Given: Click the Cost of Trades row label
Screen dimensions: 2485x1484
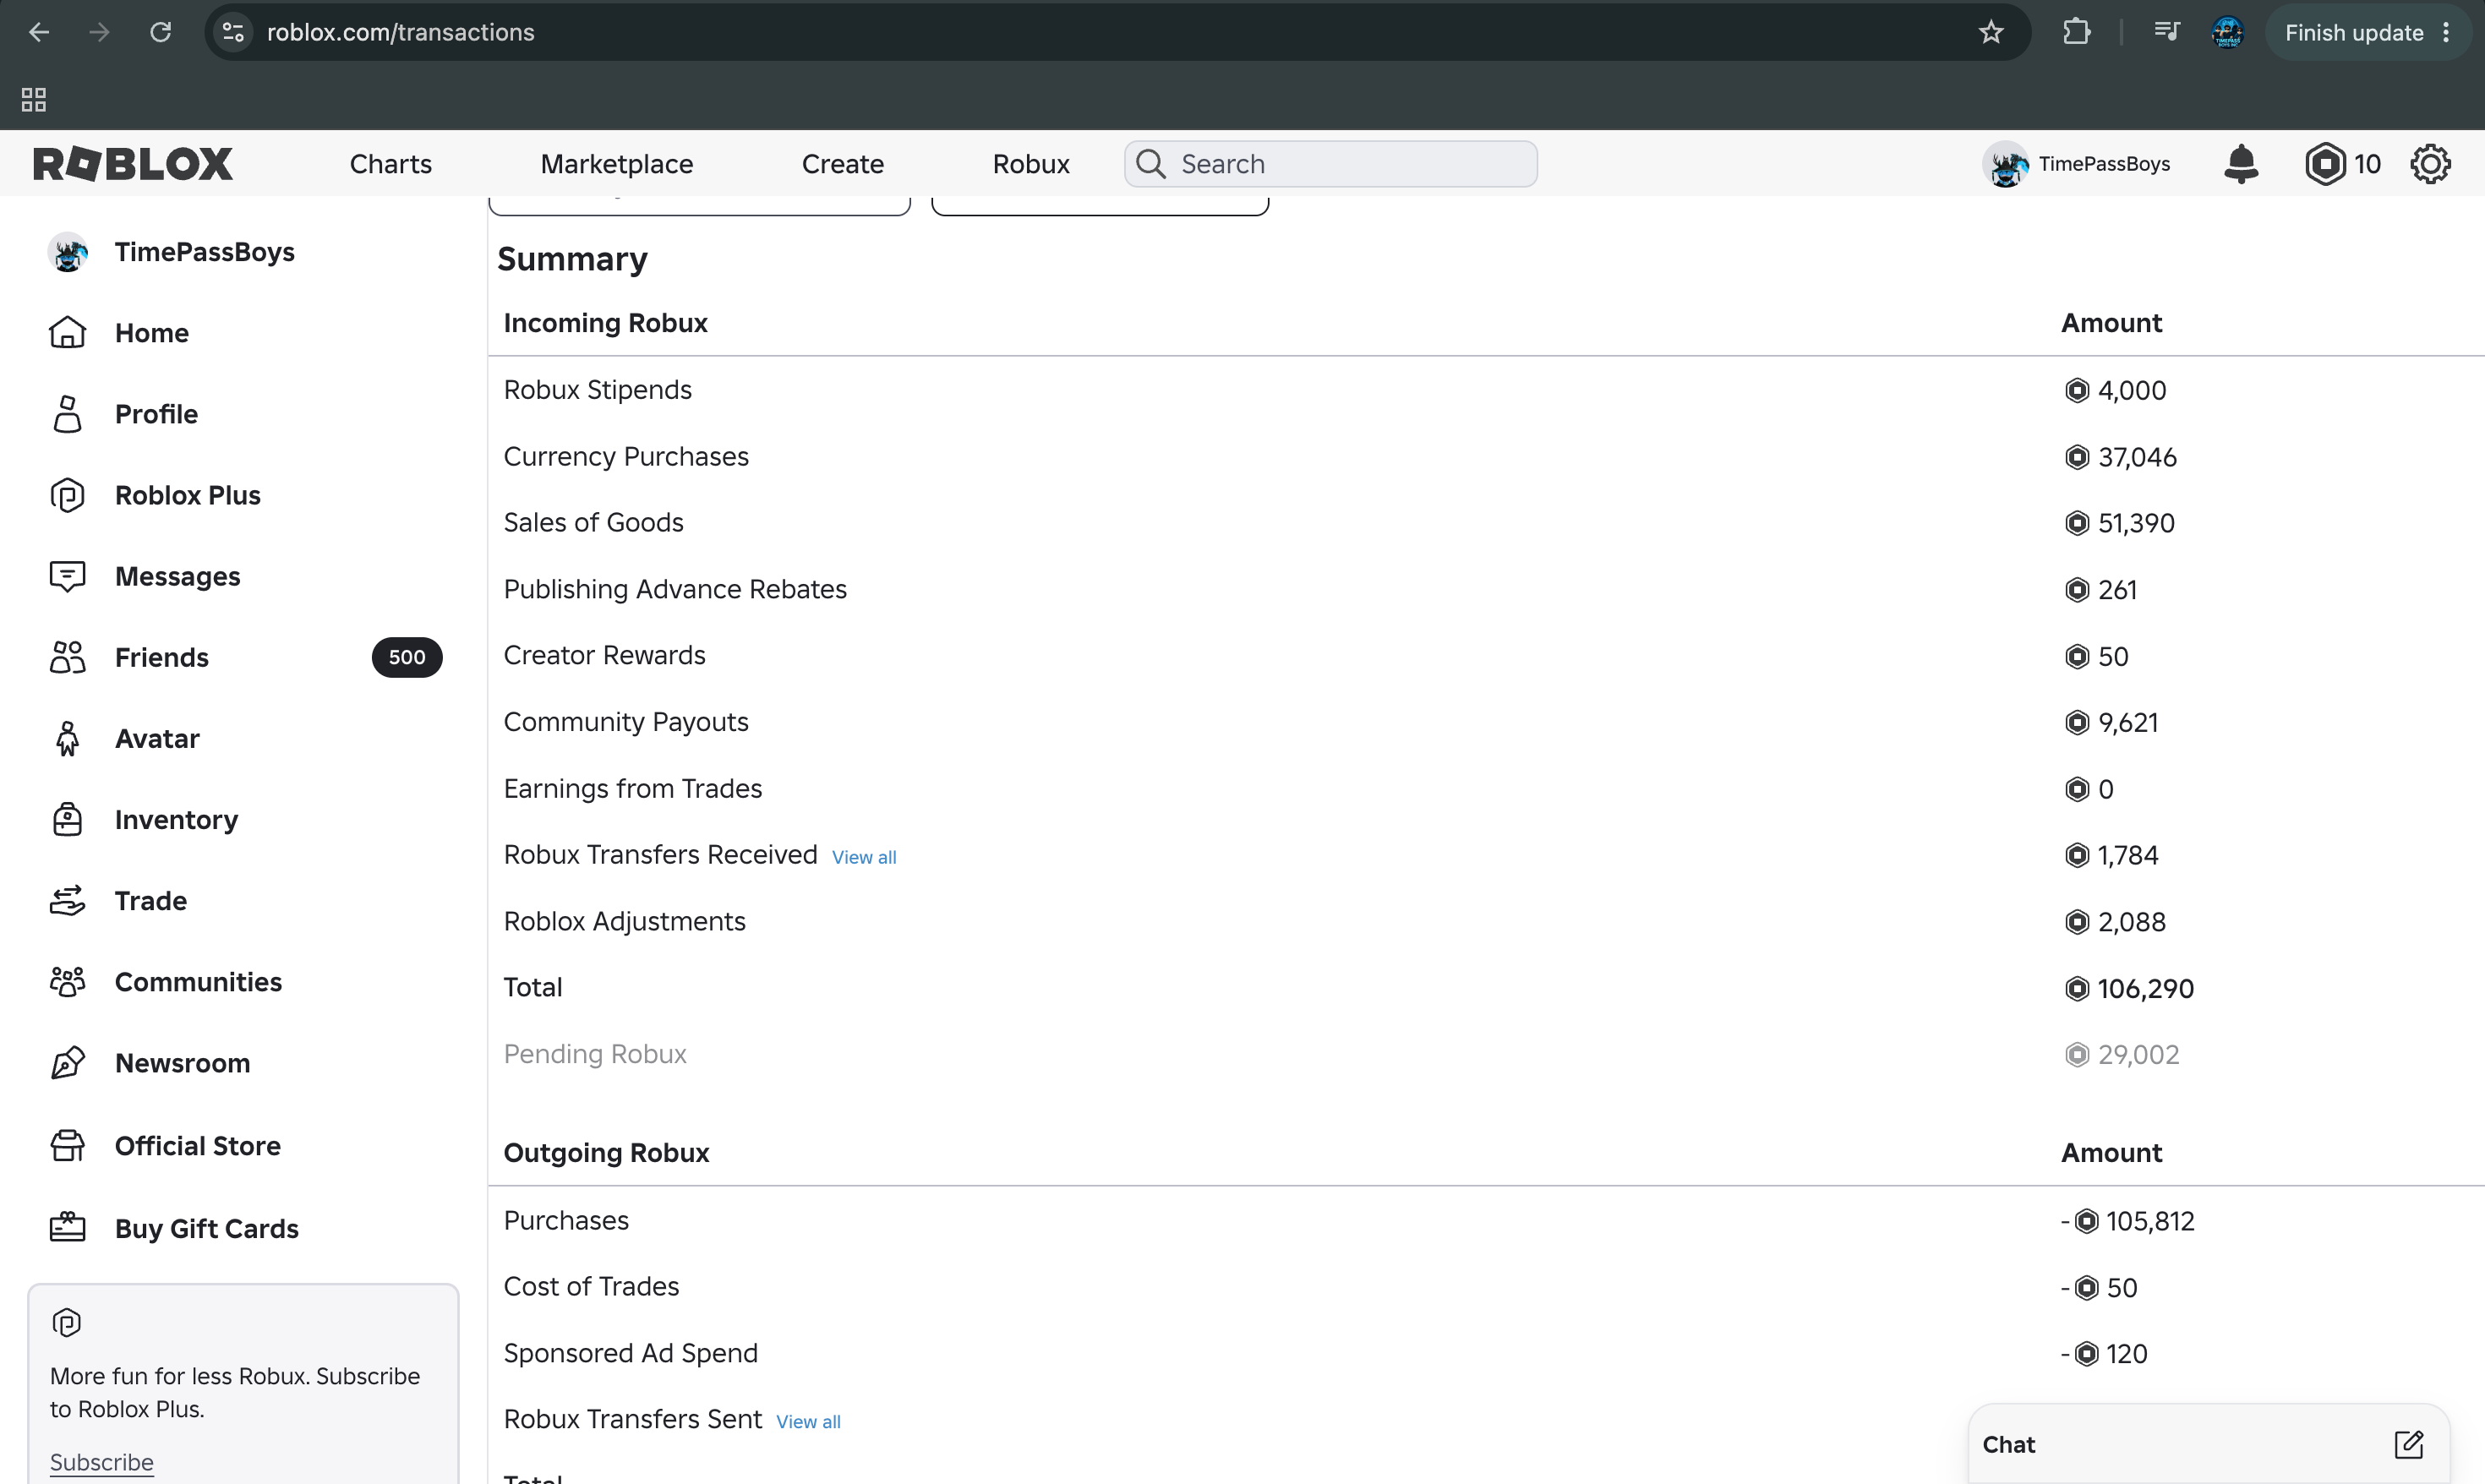Looking at the screenshot, I should (x=592, y=1286).
